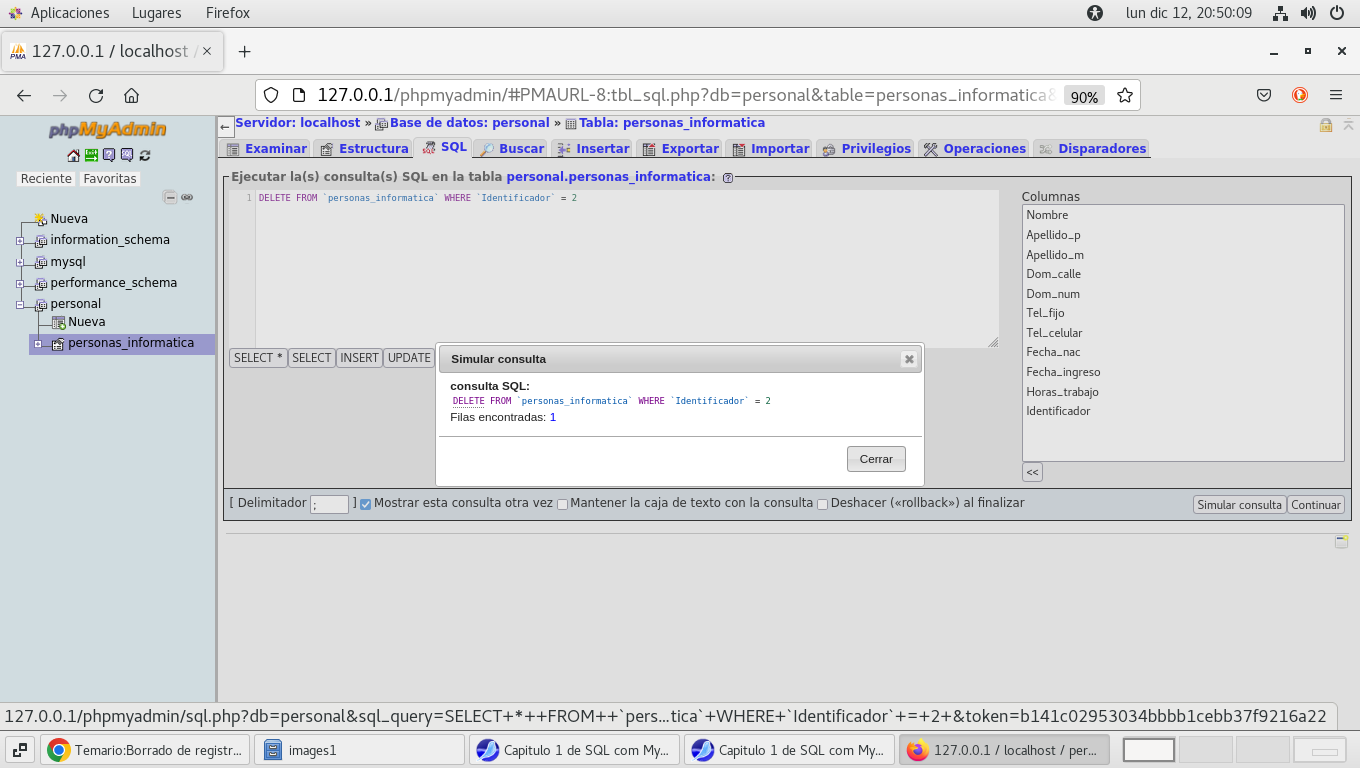Image resolution: width=1360 pixels, height=768 pixels.
Task: Open the phpMyAdmin documentation icon
Action: tap(109, 155)
